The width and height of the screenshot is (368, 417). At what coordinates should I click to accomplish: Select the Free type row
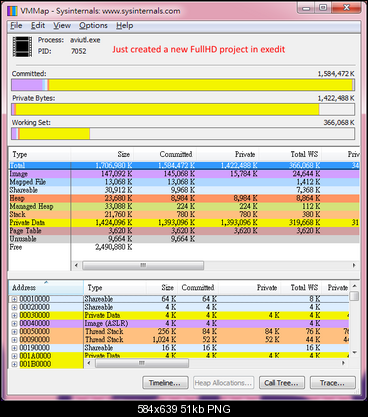pyautogui.click(x=184, y=247)
